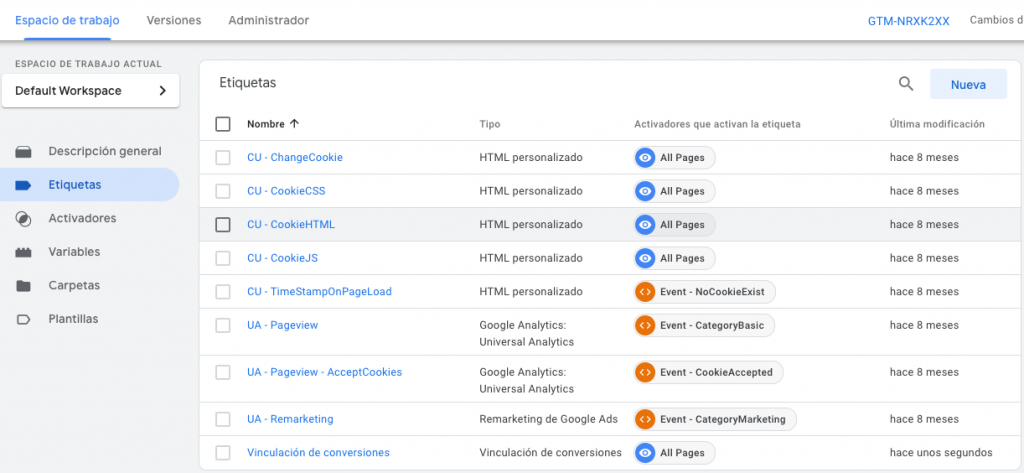This screenshot has height=473, width=1024.
Task: Click the Carpetas folder icon
Action: [24, 285]
